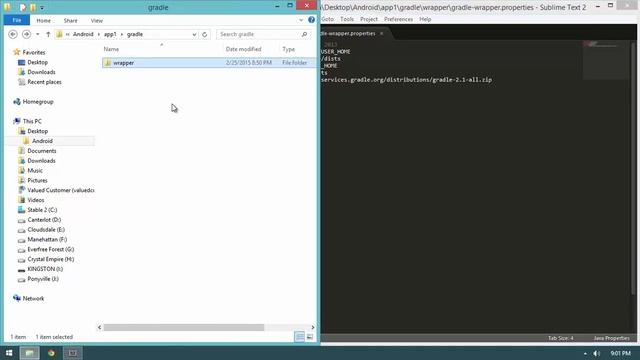Open Project menu in Sublime Text
The image size is (640, 360).
tap(369, 19)
